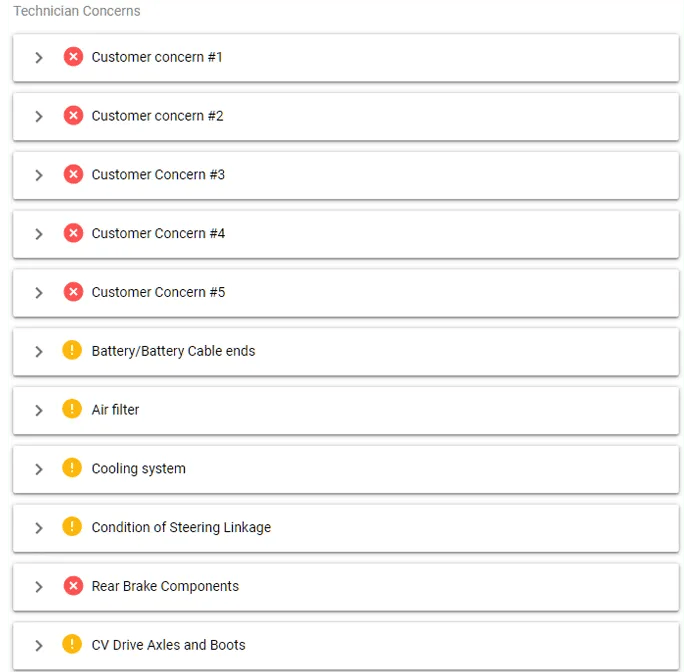Click yellow warning icon beside Air filter
Screen dimensions: 692x672
tap(72, 409)
